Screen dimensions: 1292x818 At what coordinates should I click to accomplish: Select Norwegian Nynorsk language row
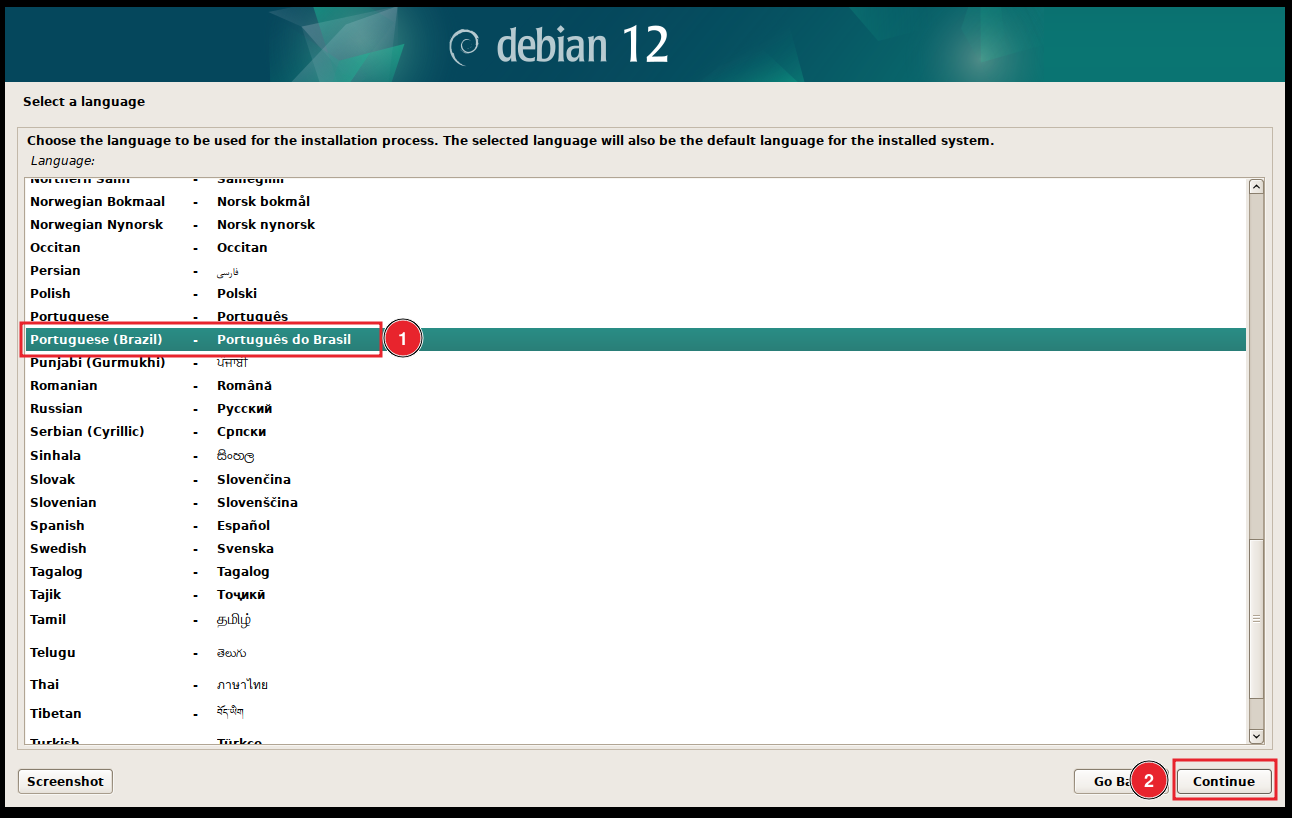[x=636, y=224]
